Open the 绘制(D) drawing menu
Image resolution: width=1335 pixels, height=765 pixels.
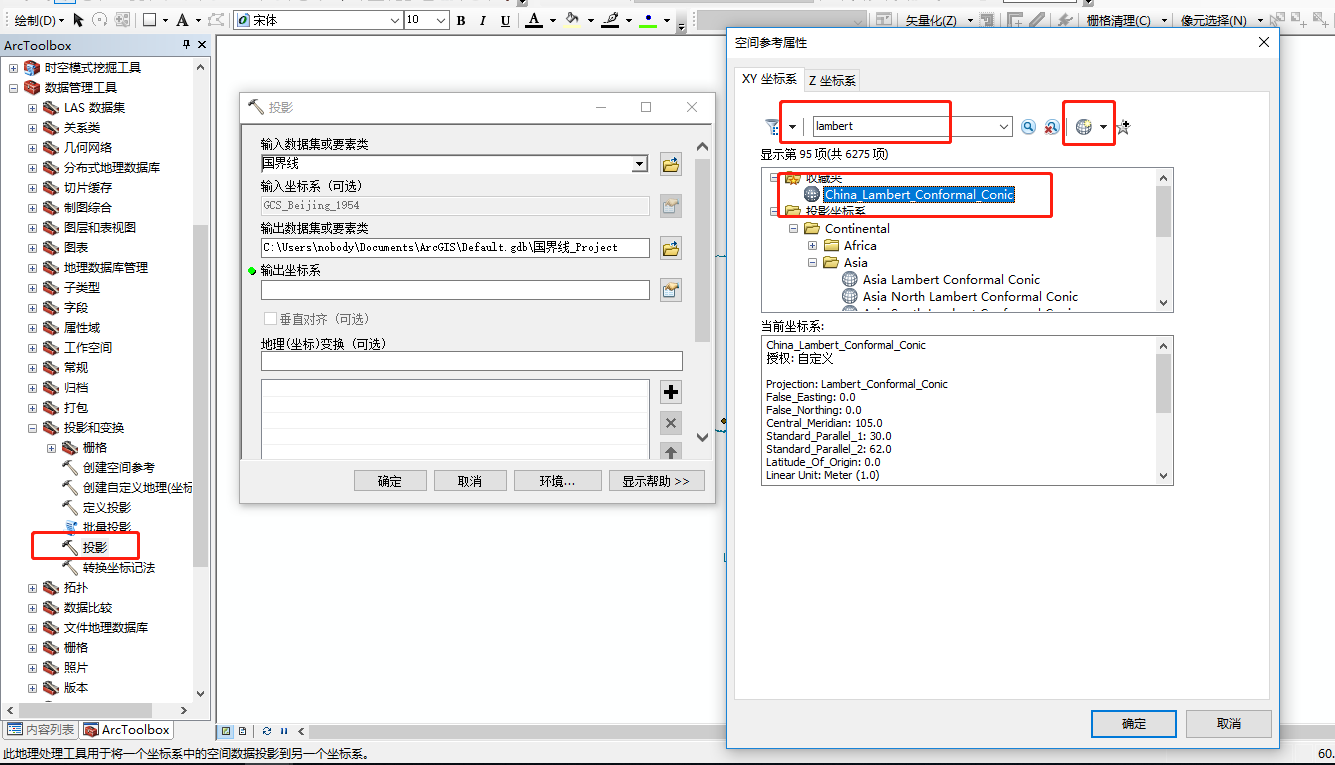click(x=39, y=20)
